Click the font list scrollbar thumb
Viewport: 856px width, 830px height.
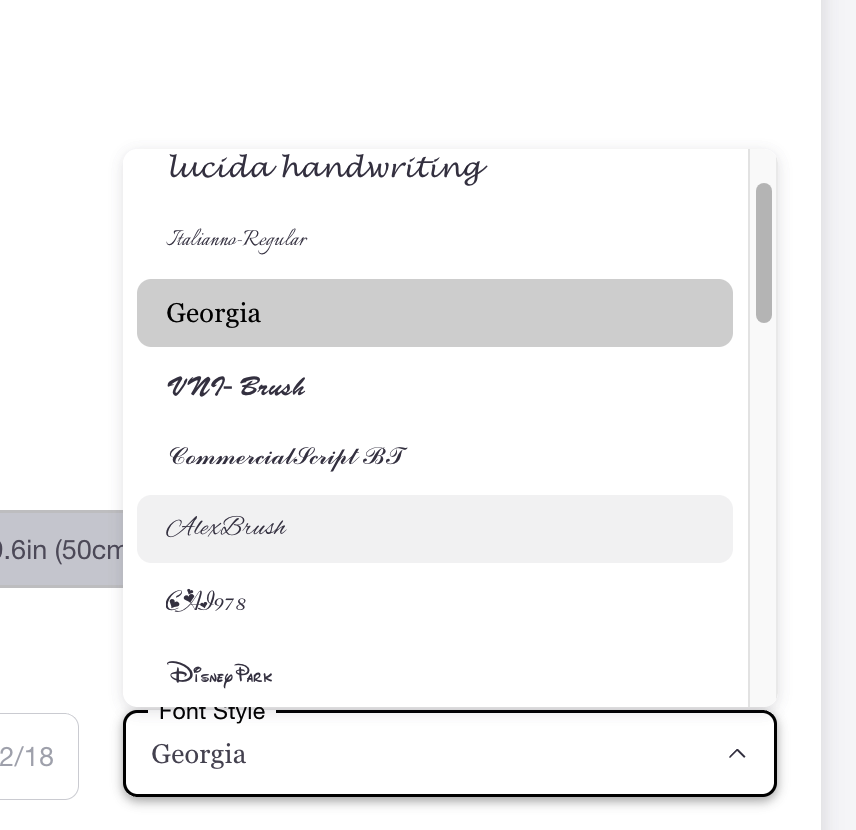pos(764,252)
